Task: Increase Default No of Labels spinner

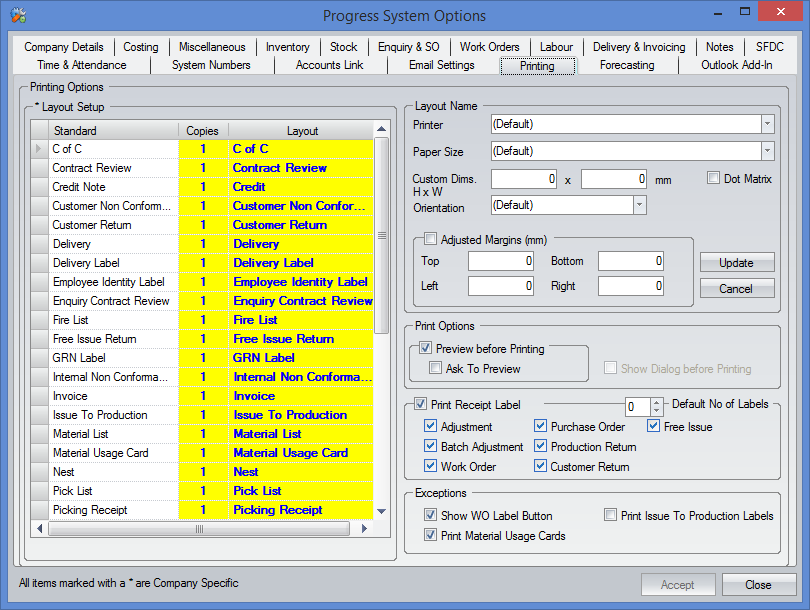Action: 656,402
